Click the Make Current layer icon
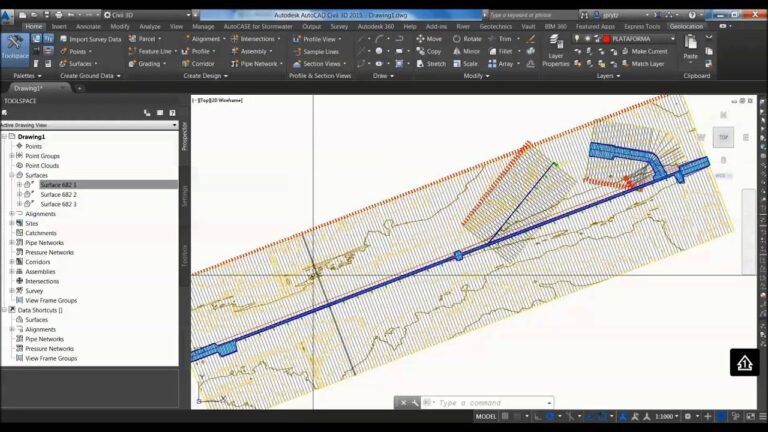This screenshot has width=768, height=432. (x=625, y=51)
